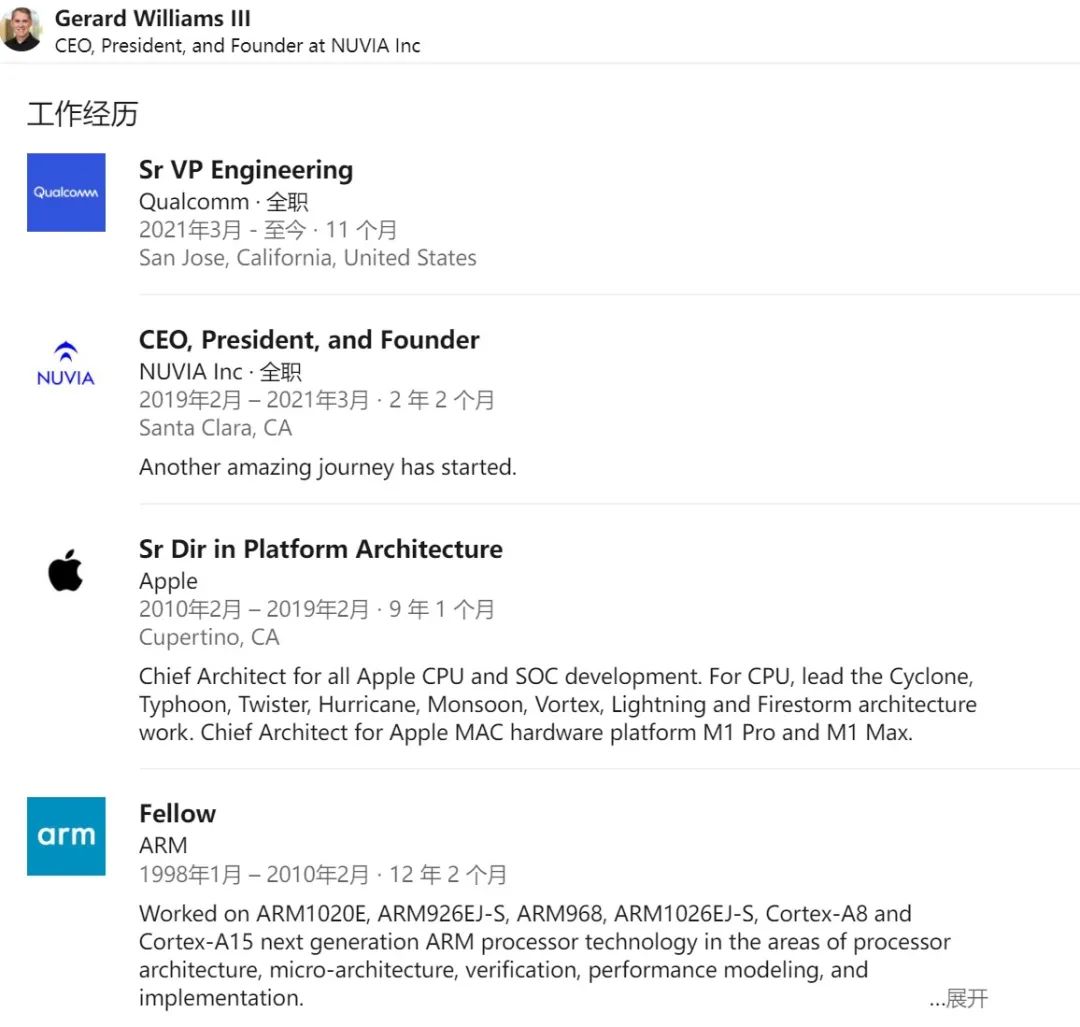Expand the ARM description with 展开
This screenshot has height=1027, width=1080.
click(x=959, y=998)
